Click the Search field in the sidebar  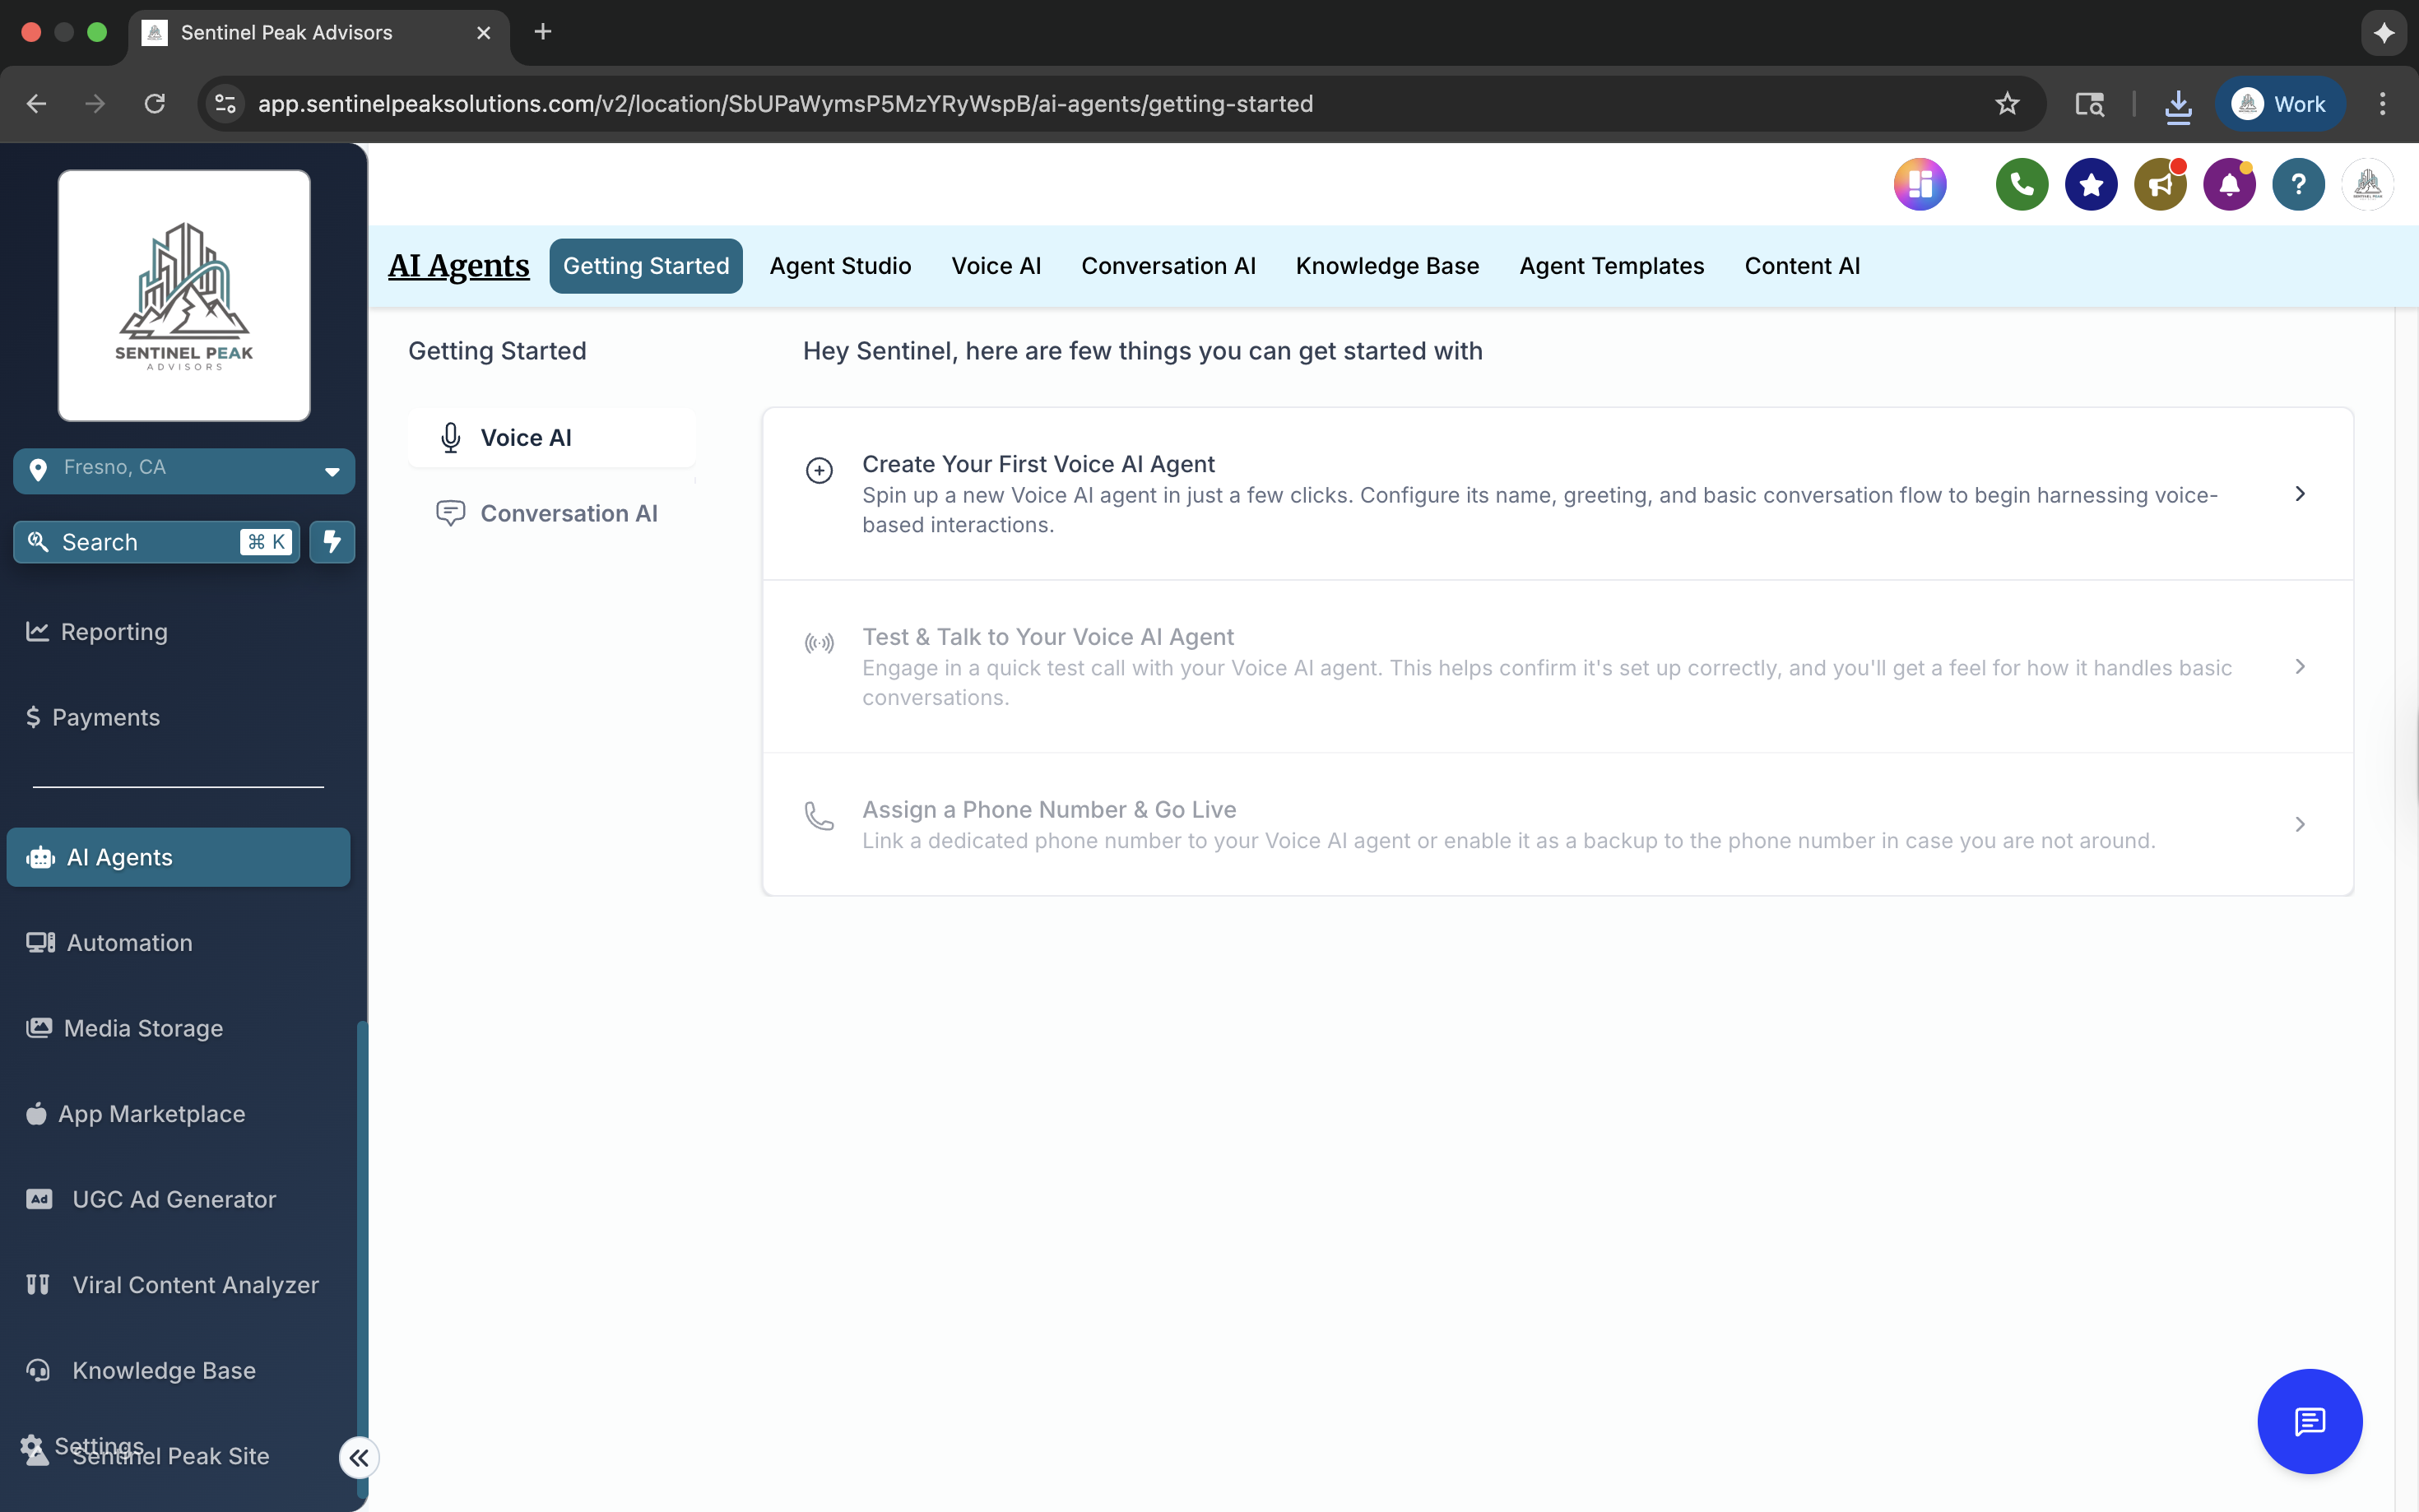140,541
